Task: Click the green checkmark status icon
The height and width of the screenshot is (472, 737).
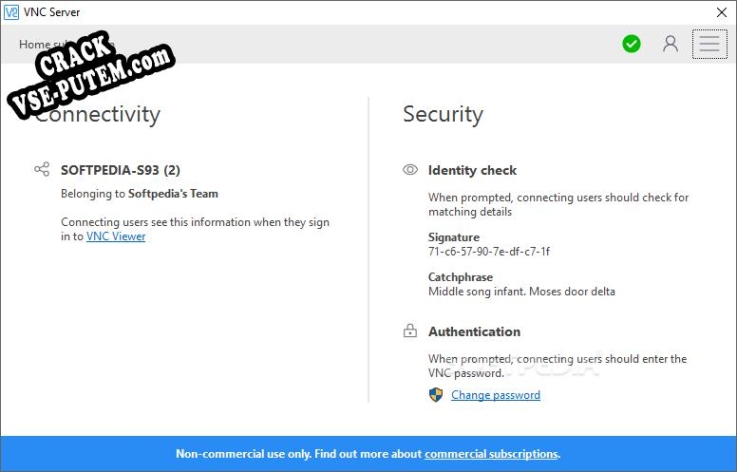Action: [x=631, y=44]
